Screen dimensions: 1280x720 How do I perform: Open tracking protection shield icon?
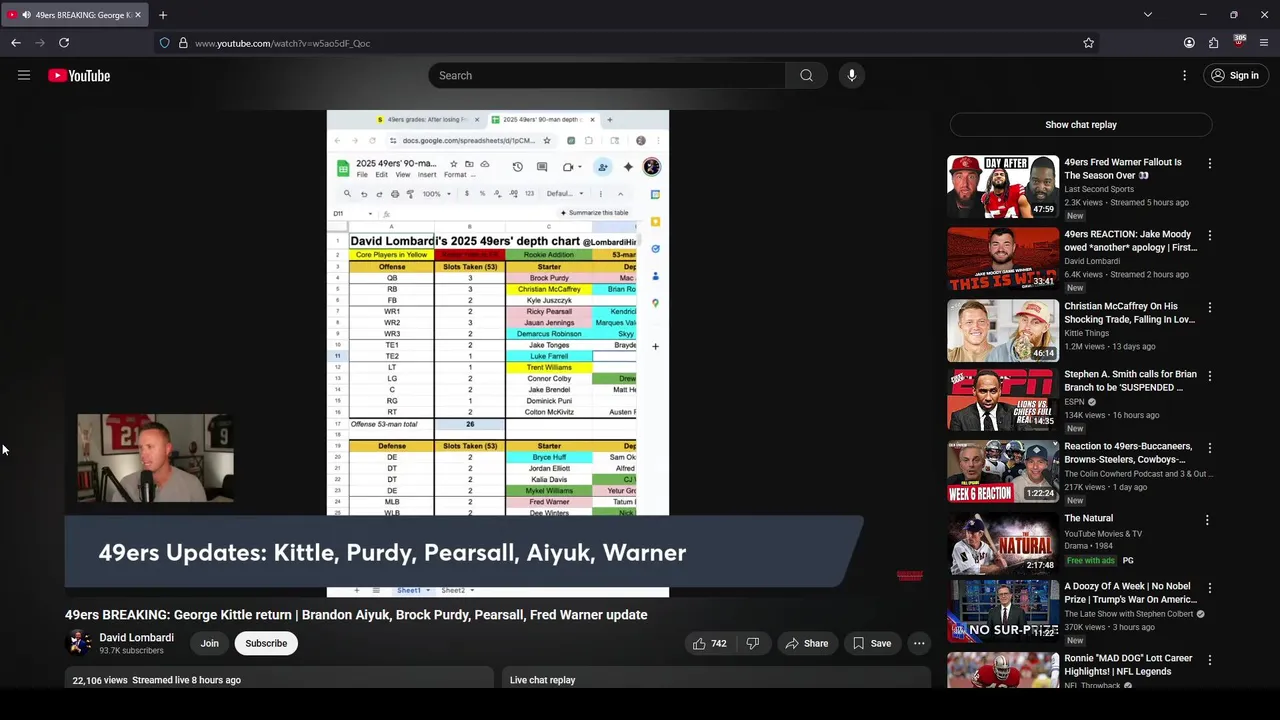(165, 43)
